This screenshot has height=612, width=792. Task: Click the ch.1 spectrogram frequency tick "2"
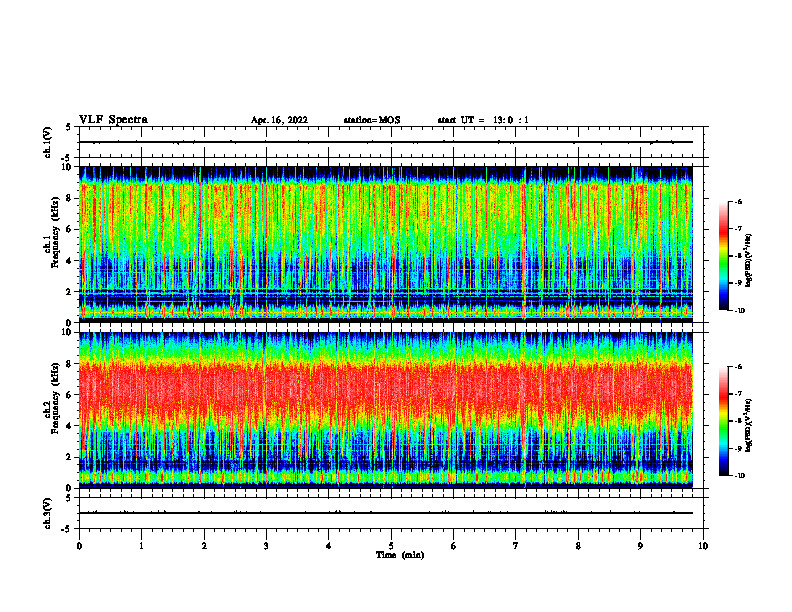click(69, 291)
